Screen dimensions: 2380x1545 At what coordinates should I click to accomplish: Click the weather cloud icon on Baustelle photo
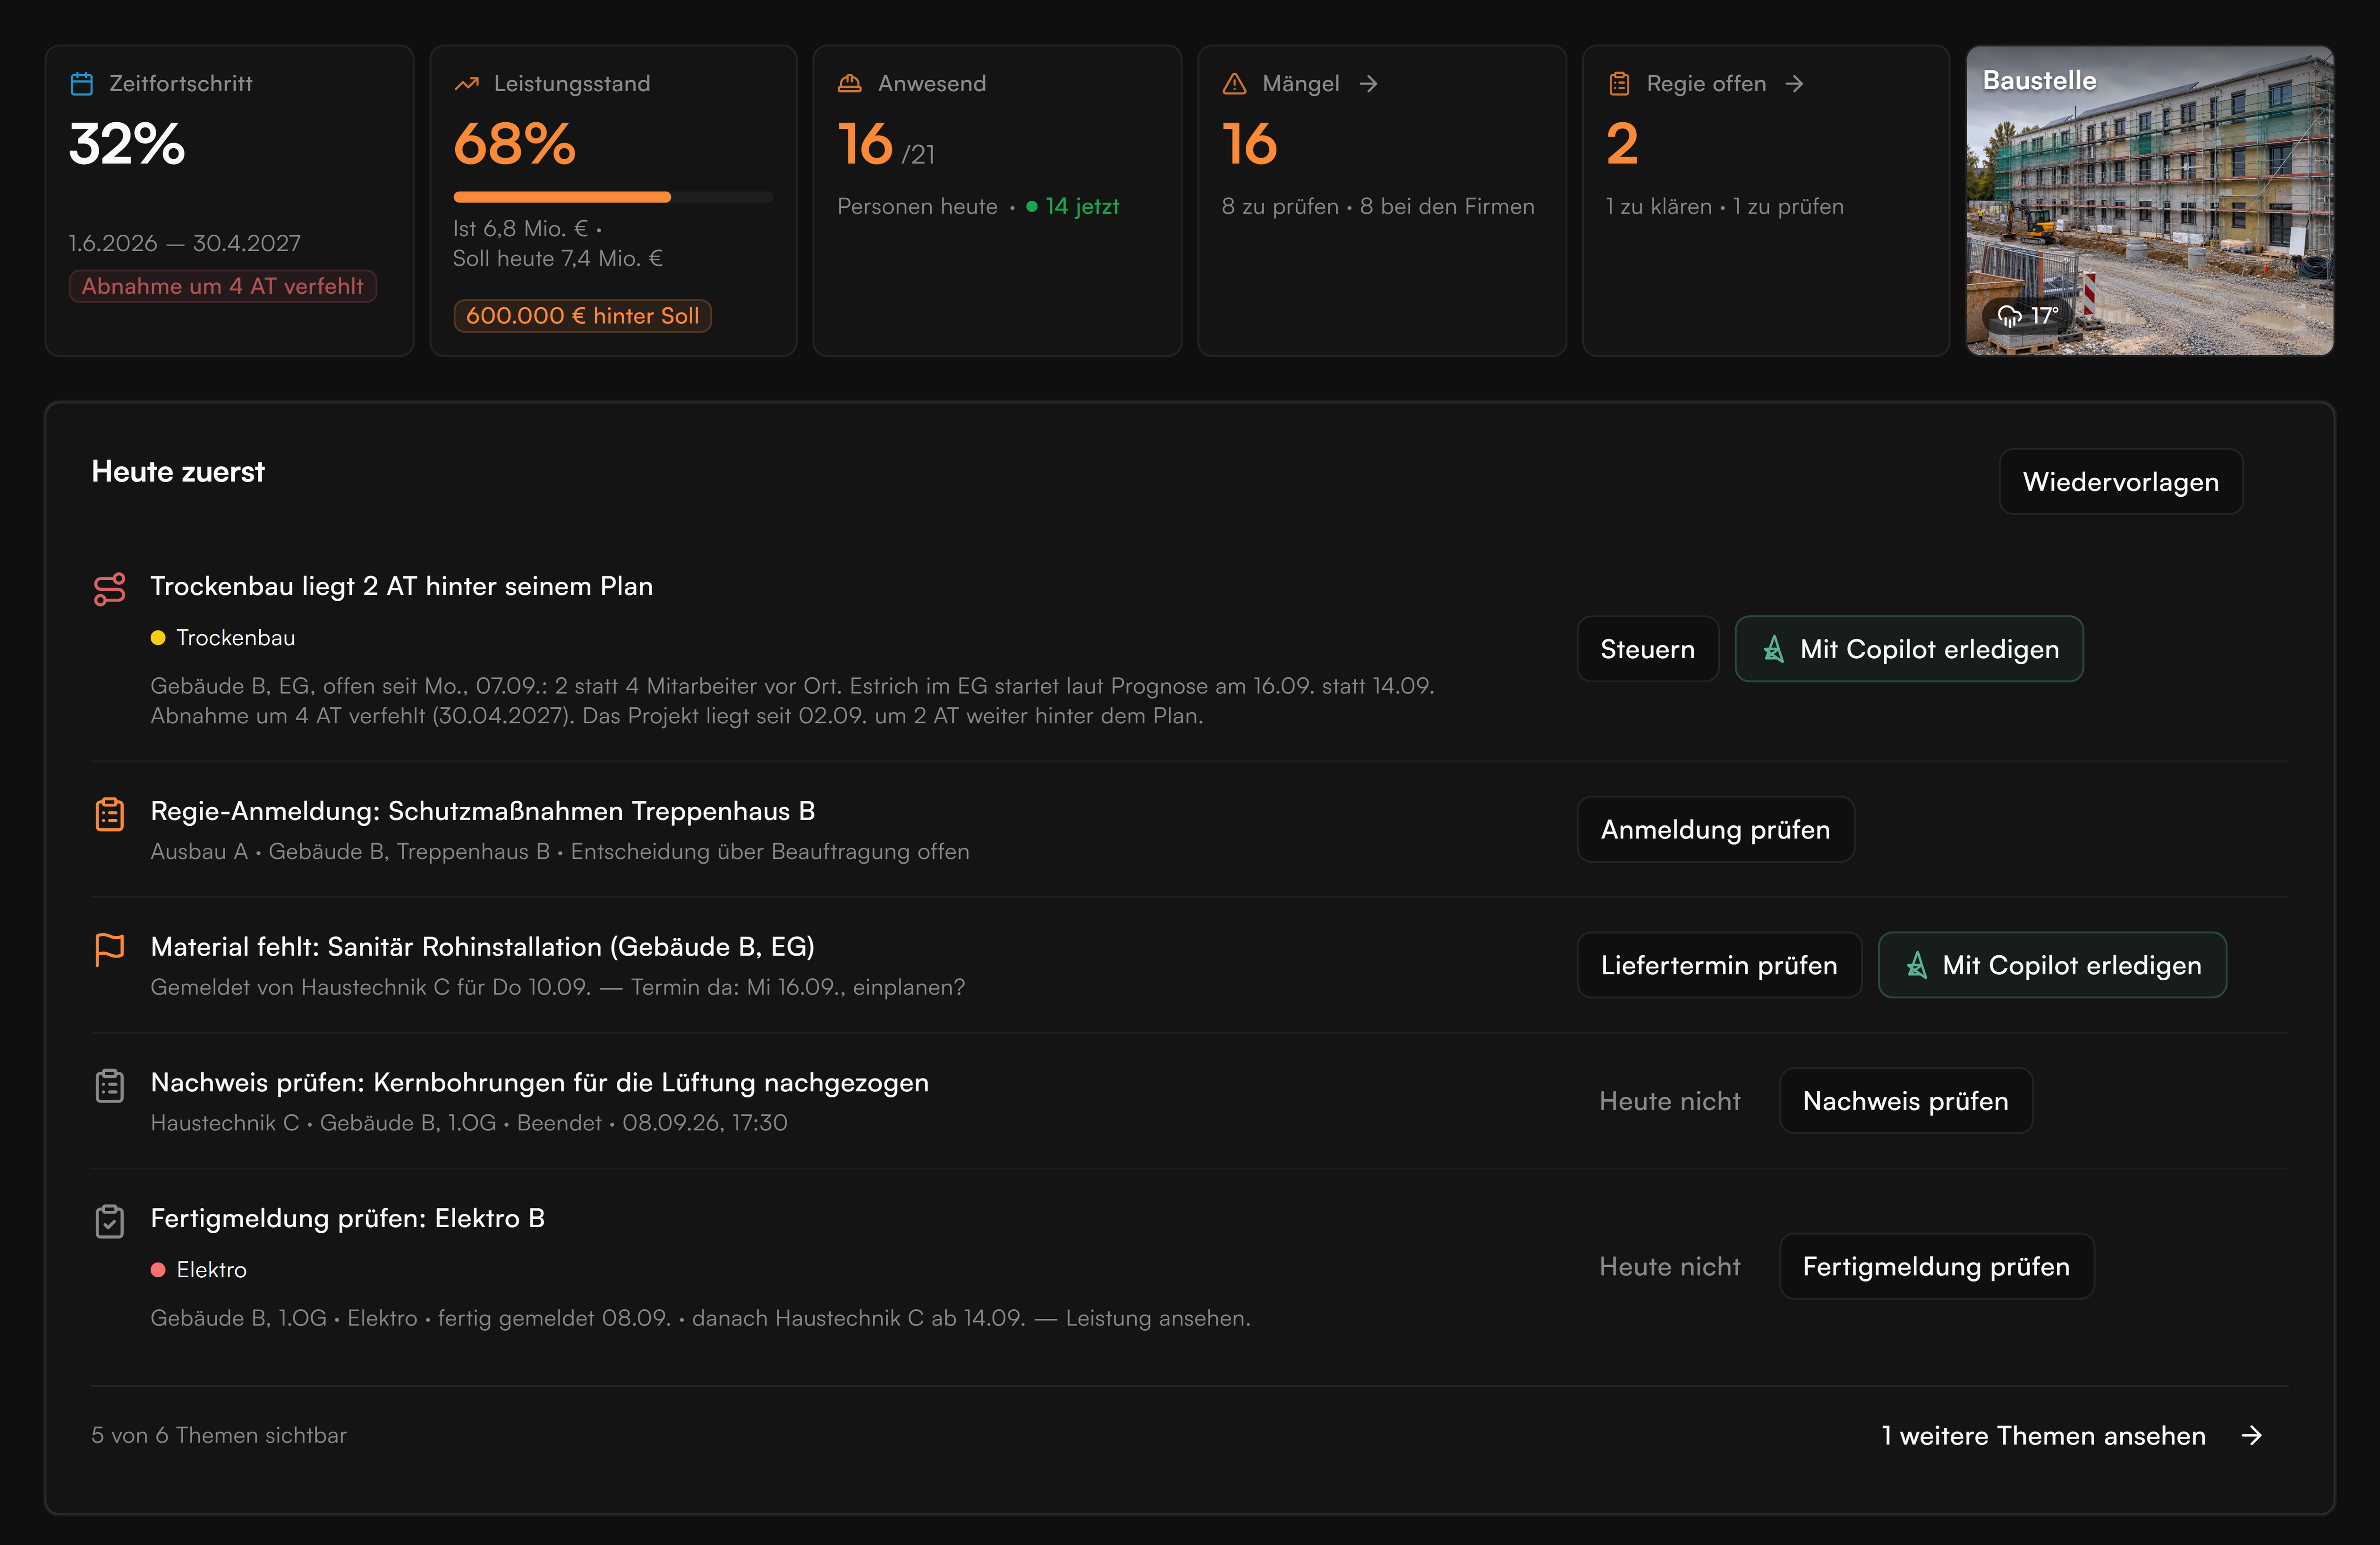click(2009, 316)
